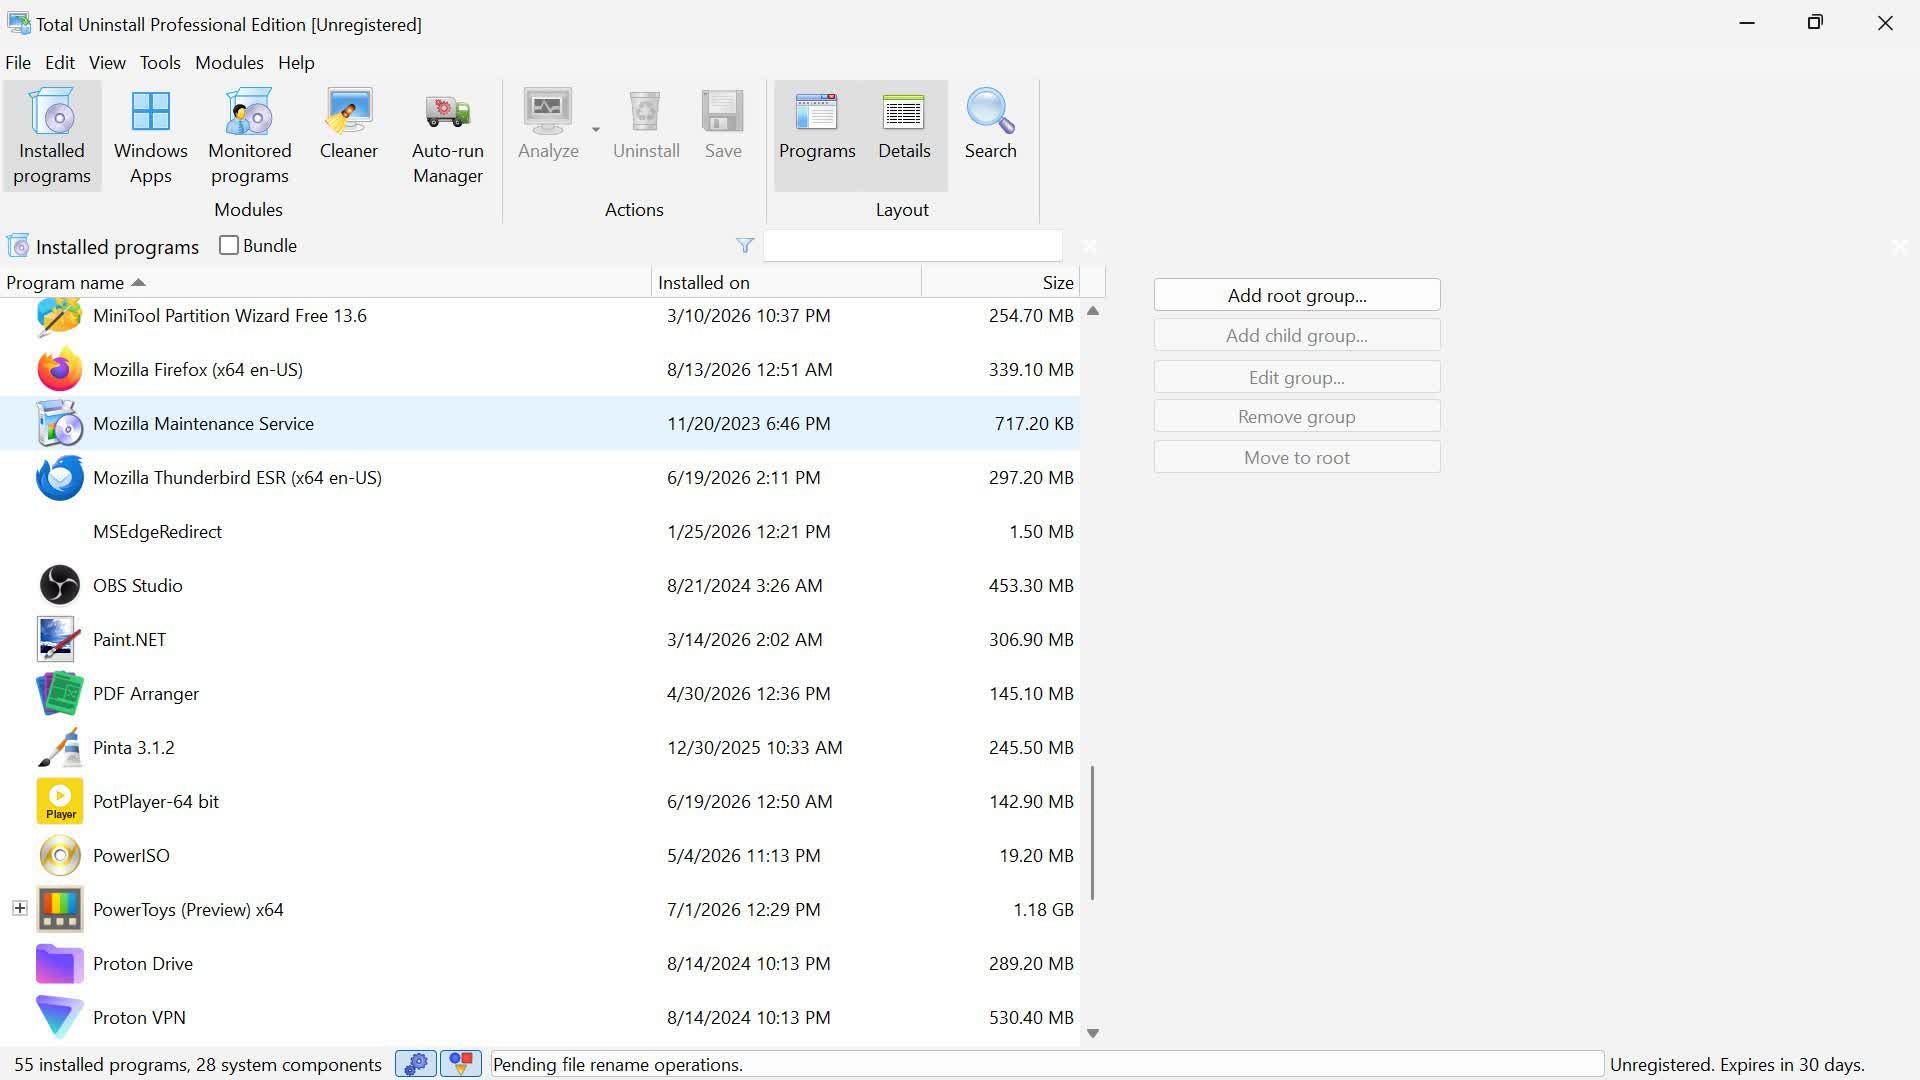Open the Installed programs module
This screenshot has width=1920, height=1080.
click(52, 136)
